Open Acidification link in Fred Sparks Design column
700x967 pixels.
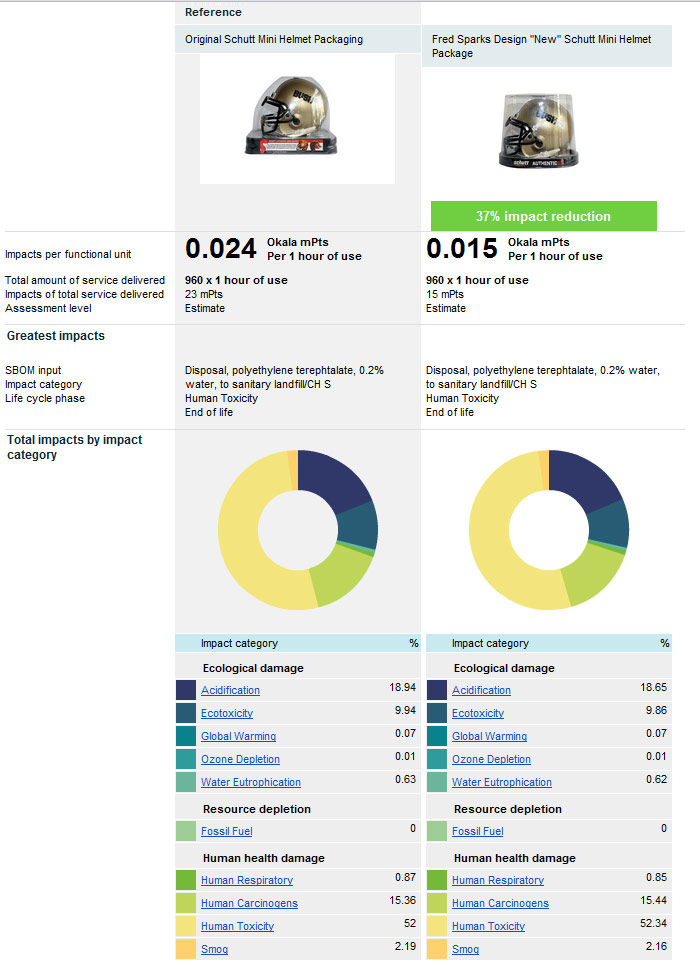pyautogui.click(x=481, y=690)
